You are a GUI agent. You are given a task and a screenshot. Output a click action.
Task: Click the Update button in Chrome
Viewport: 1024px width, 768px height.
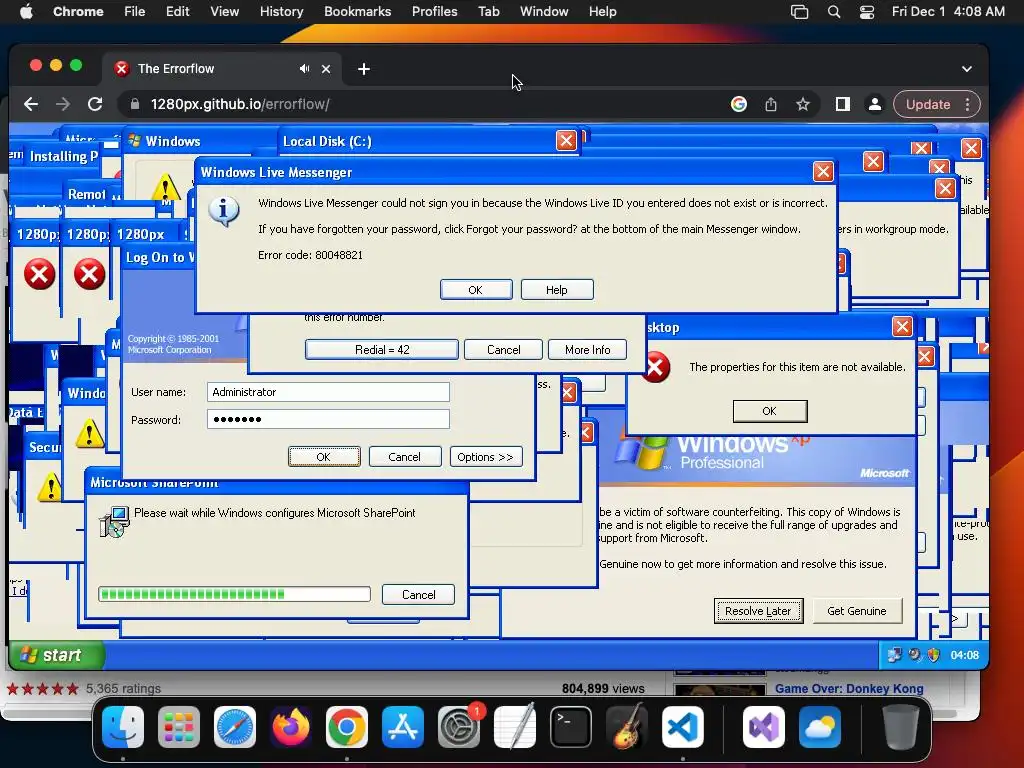point(927,104)
